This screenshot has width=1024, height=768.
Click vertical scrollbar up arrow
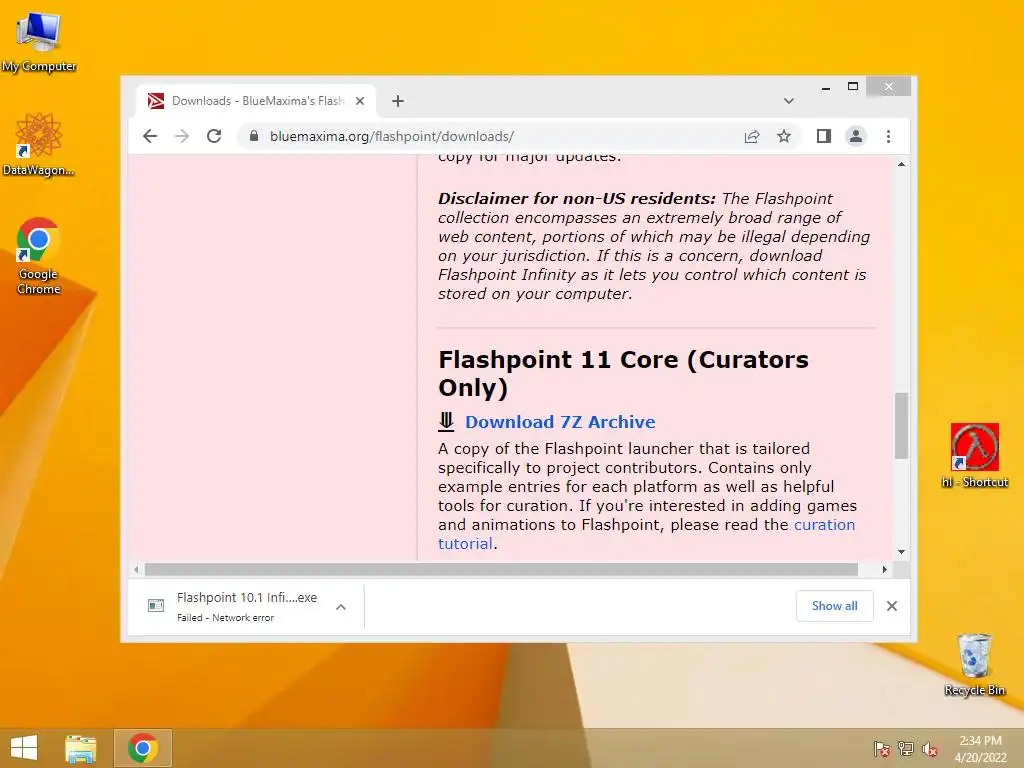901,164
